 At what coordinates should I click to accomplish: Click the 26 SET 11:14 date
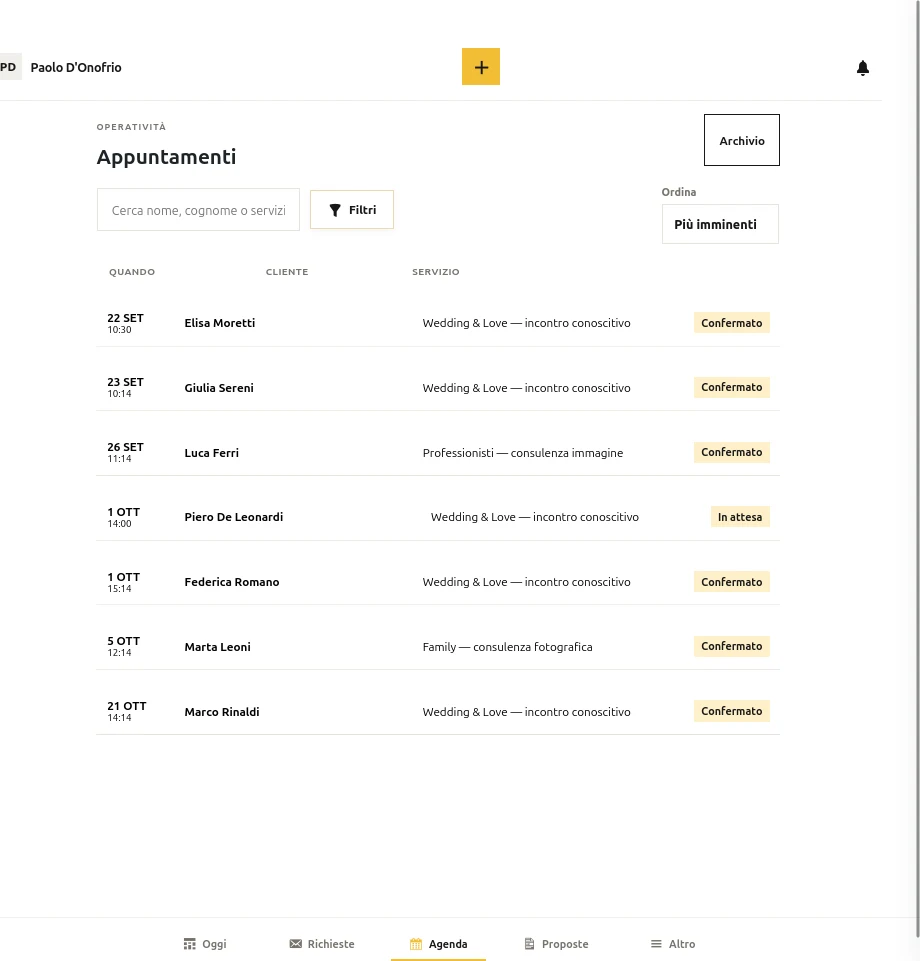(x=125, y=452)
